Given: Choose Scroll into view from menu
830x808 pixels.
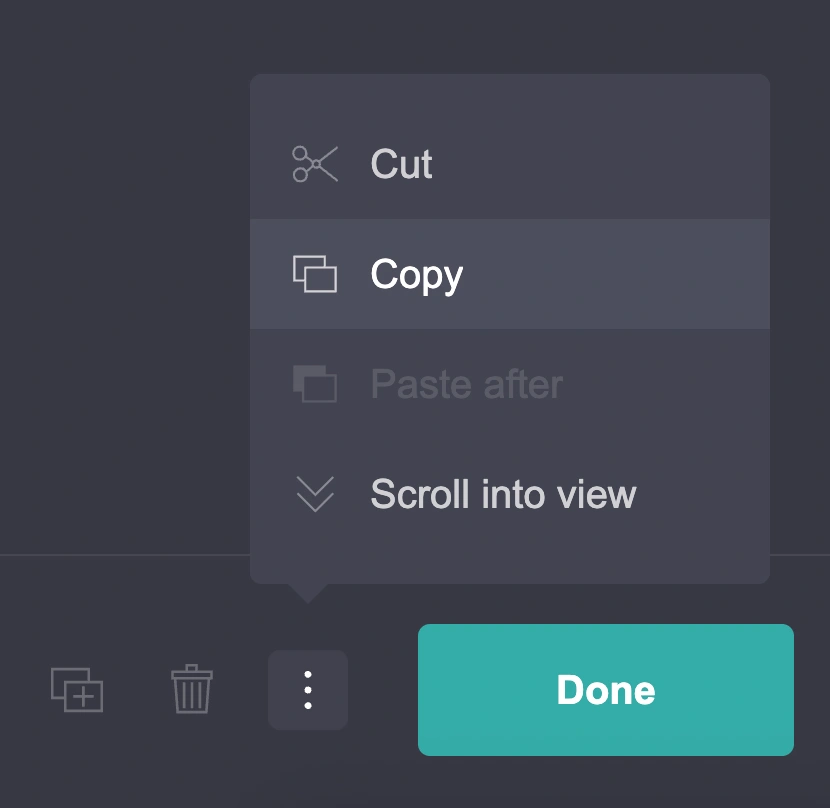Looking at the screenshot, I should coord(510,494).
